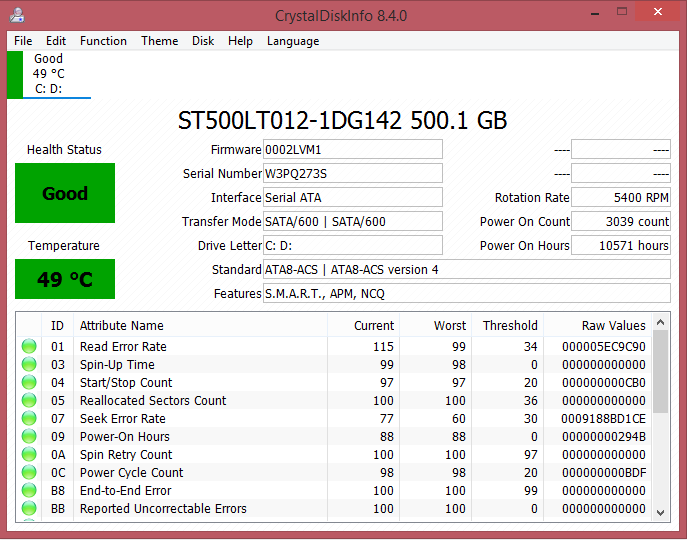Click status icon for Reallocated Sectors Count
The height and width of the screenshot is (540, 687).
tap(29, 400)
